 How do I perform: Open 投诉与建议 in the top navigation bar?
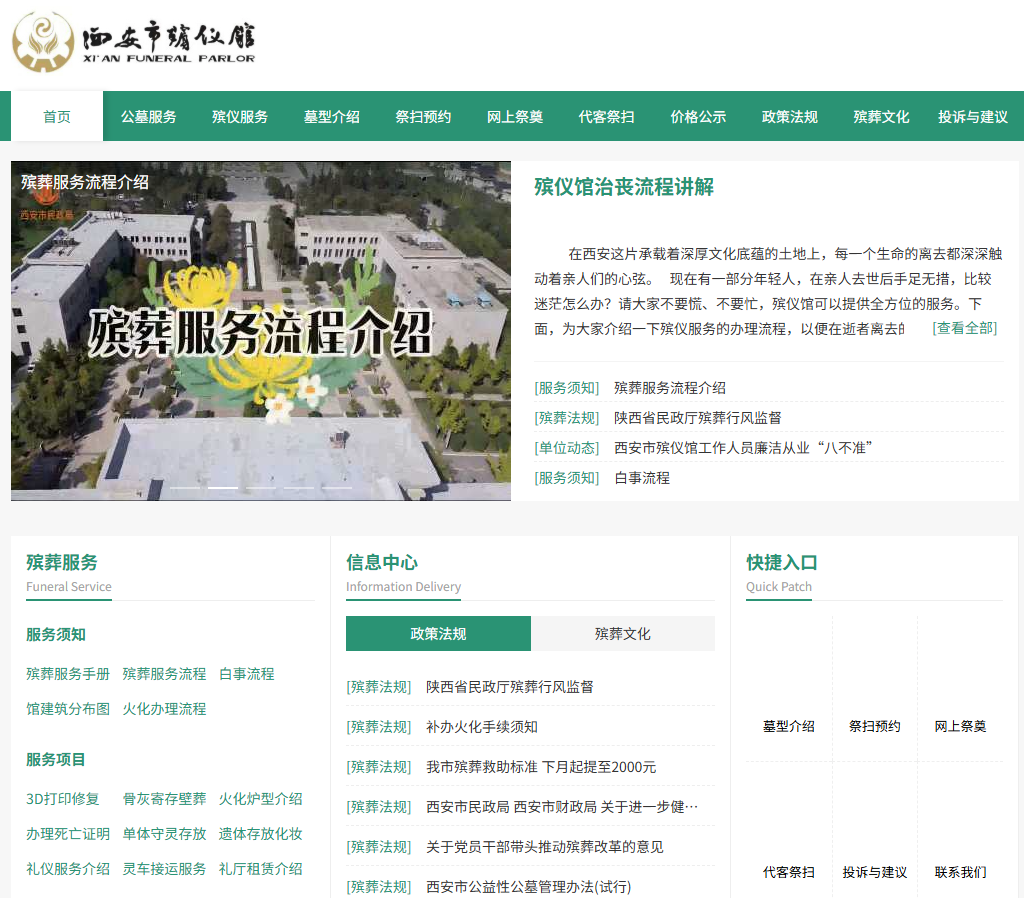click(972, 116)
